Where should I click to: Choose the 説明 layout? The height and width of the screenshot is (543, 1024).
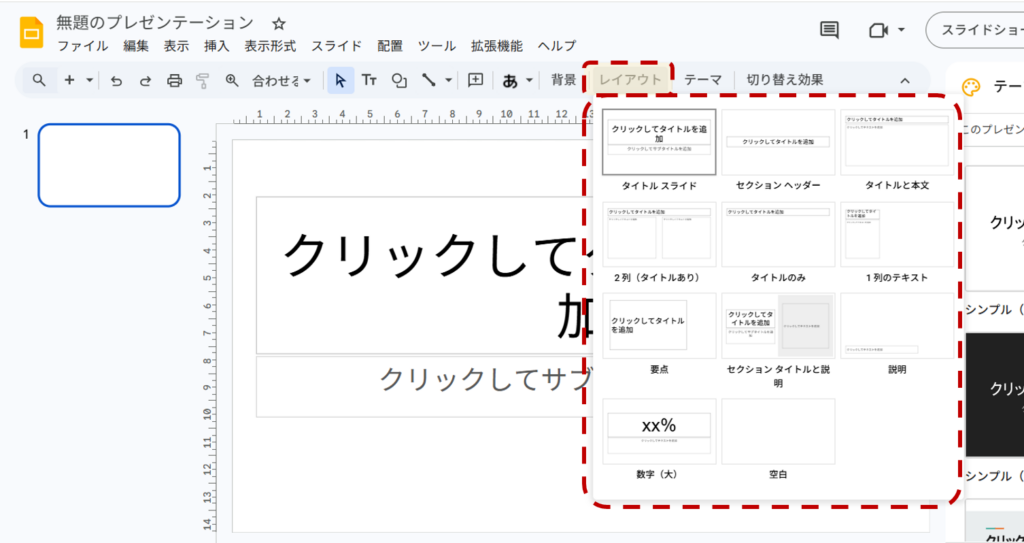tap(897, 325)
